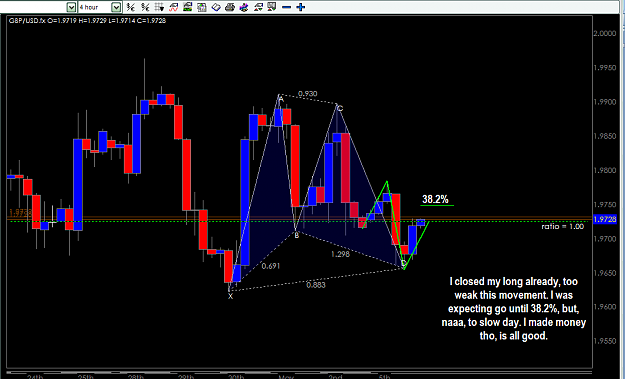Click the GBP/USD.fx OHLC header text

(87, 20)
